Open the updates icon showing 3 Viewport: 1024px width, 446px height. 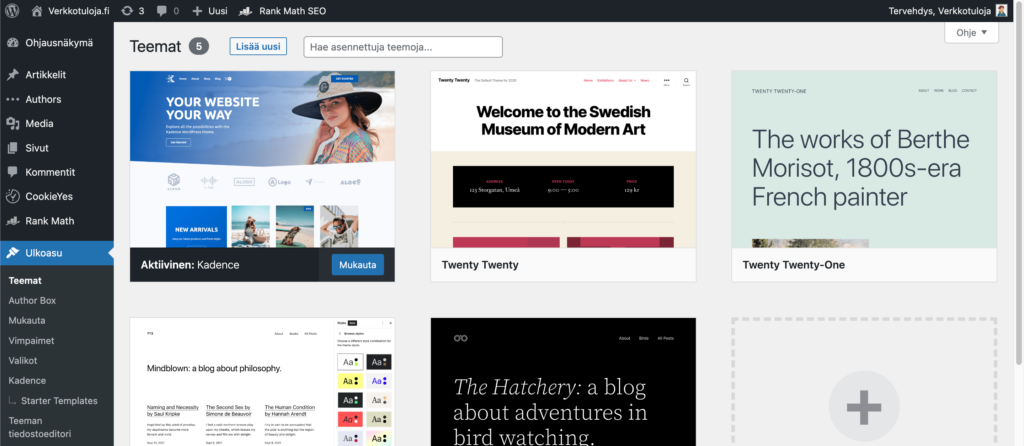click(x=127, y=10)
